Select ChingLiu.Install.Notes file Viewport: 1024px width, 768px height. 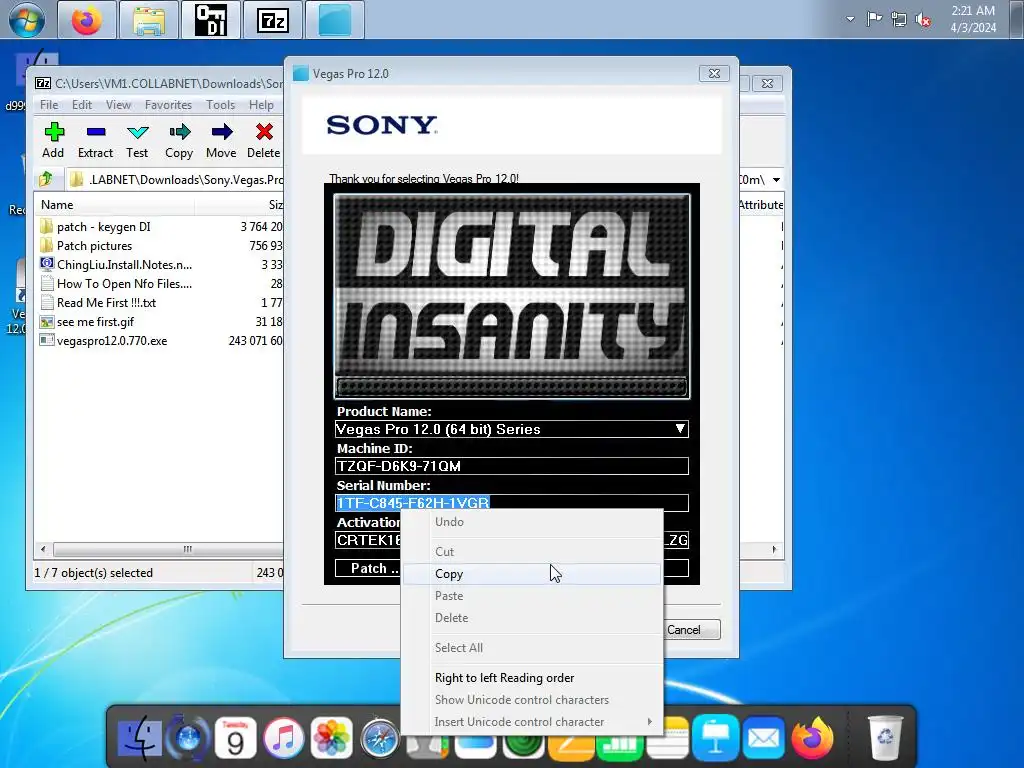pos(124,264)
